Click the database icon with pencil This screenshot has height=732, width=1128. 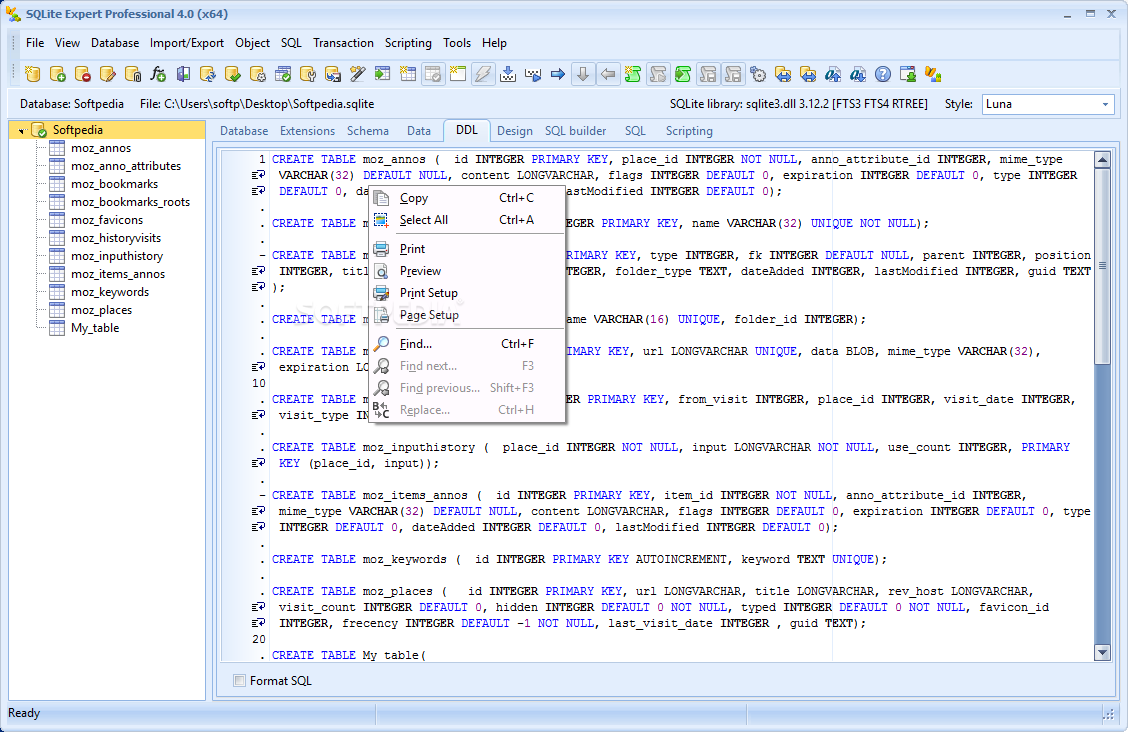[x=108, y=74]
